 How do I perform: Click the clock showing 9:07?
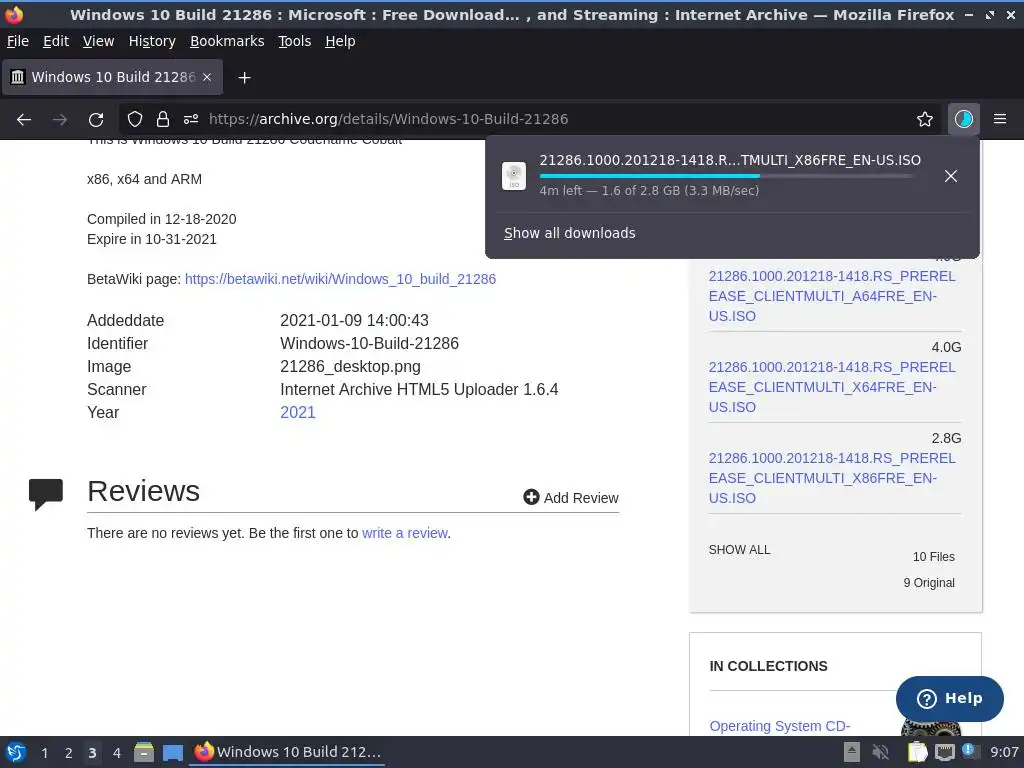(x=1004, y=752)
